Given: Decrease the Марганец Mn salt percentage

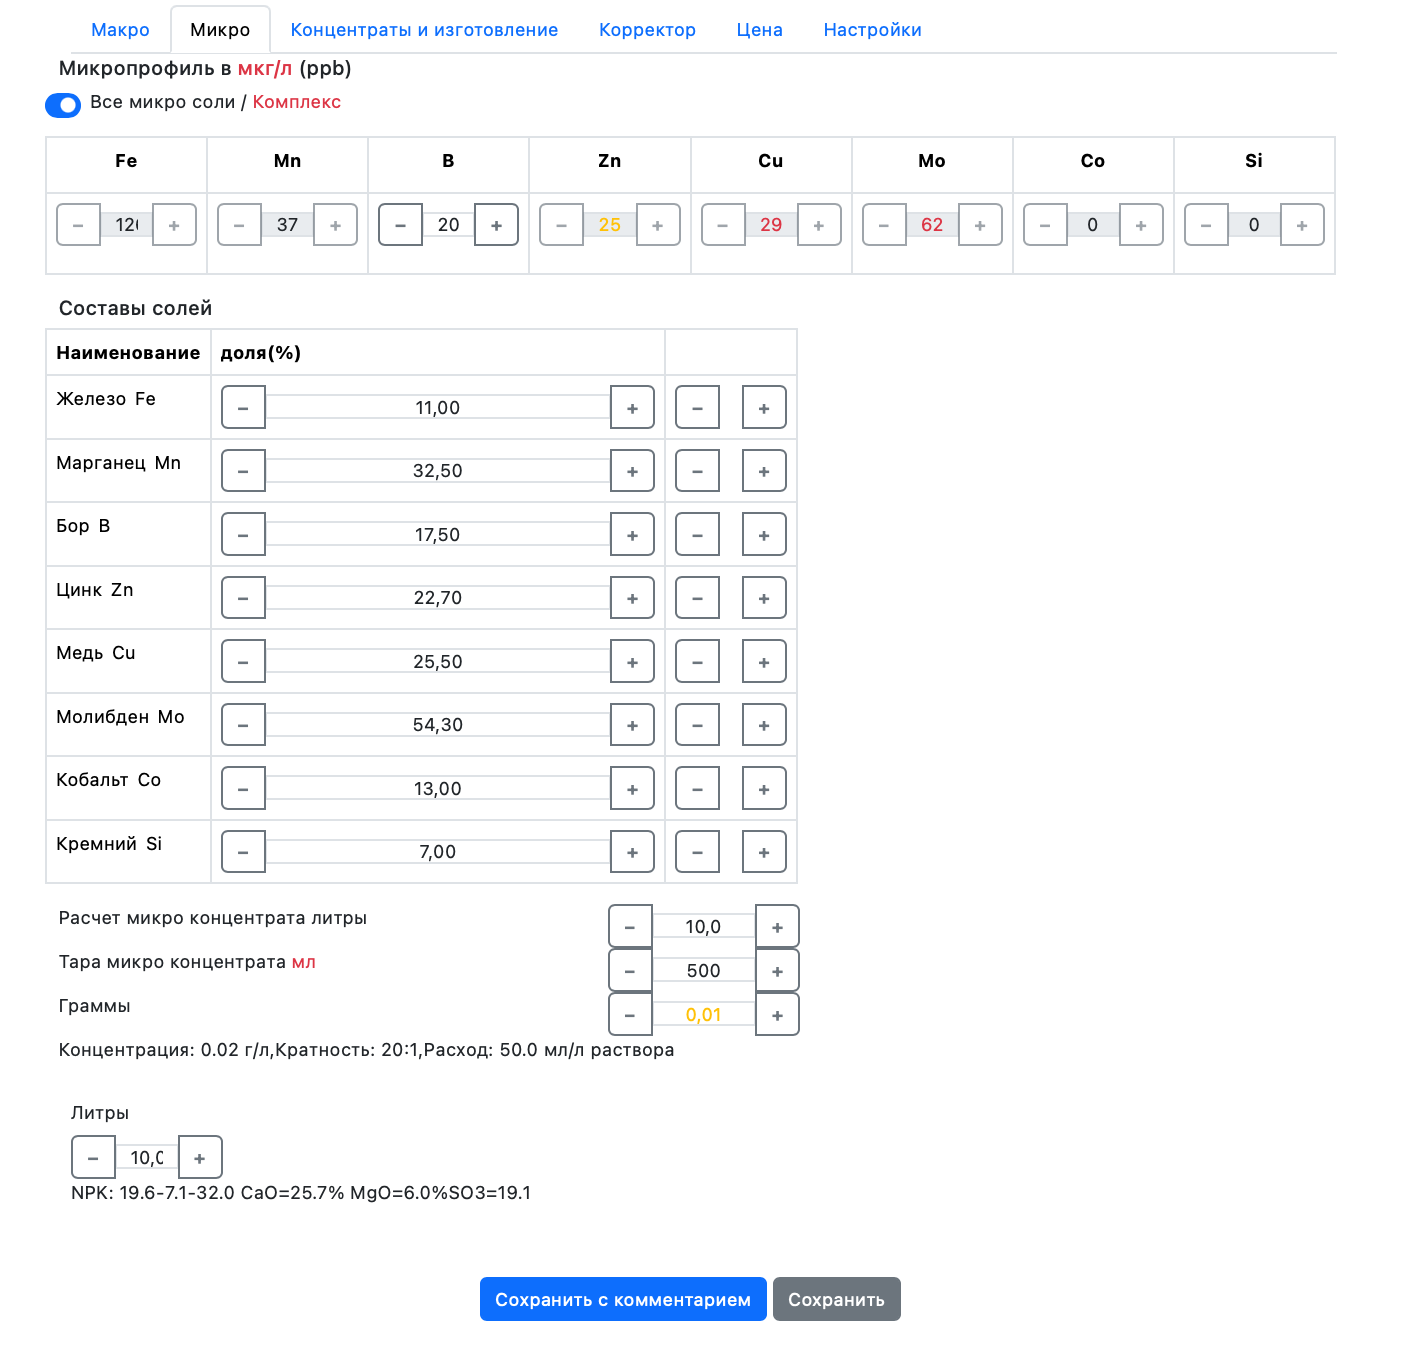Looking at the screenshot, I should 243,471.
